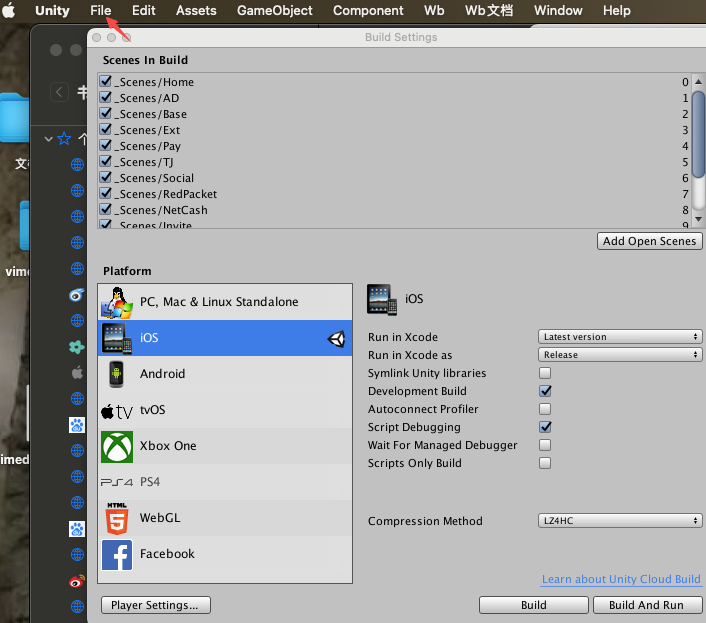Screen dimensions: 706x623
Task: Uncheck the _Scenes/RedPacket scene checkbox
Action: click(106, 193)
